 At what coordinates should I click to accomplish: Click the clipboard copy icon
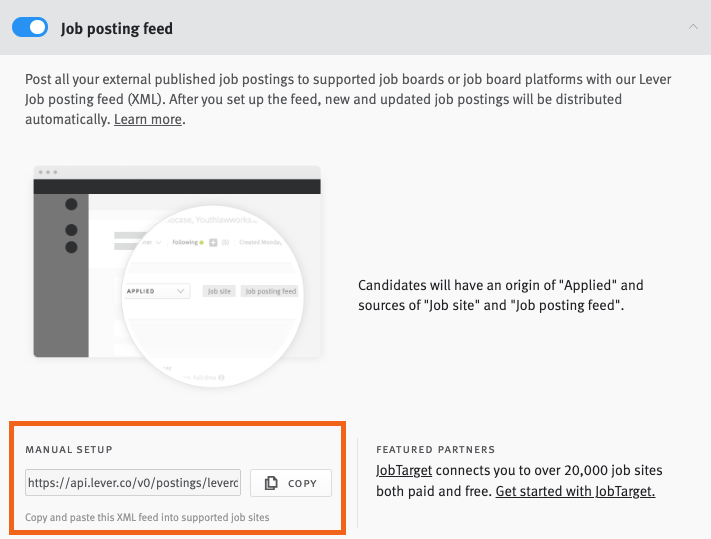click(271, 483)
